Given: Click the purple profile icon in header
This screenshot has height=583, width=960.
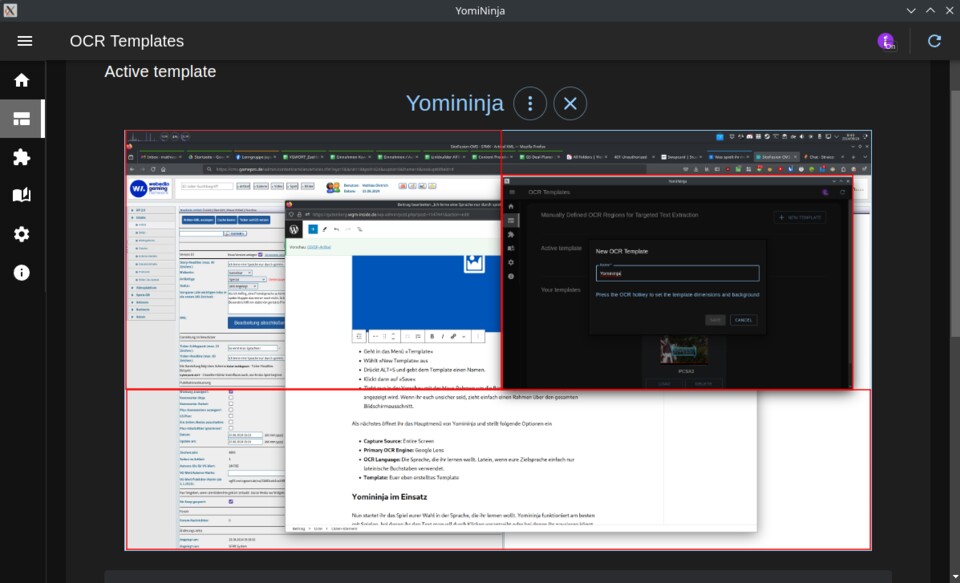Looking at the screenshot, I should (886, 41).
